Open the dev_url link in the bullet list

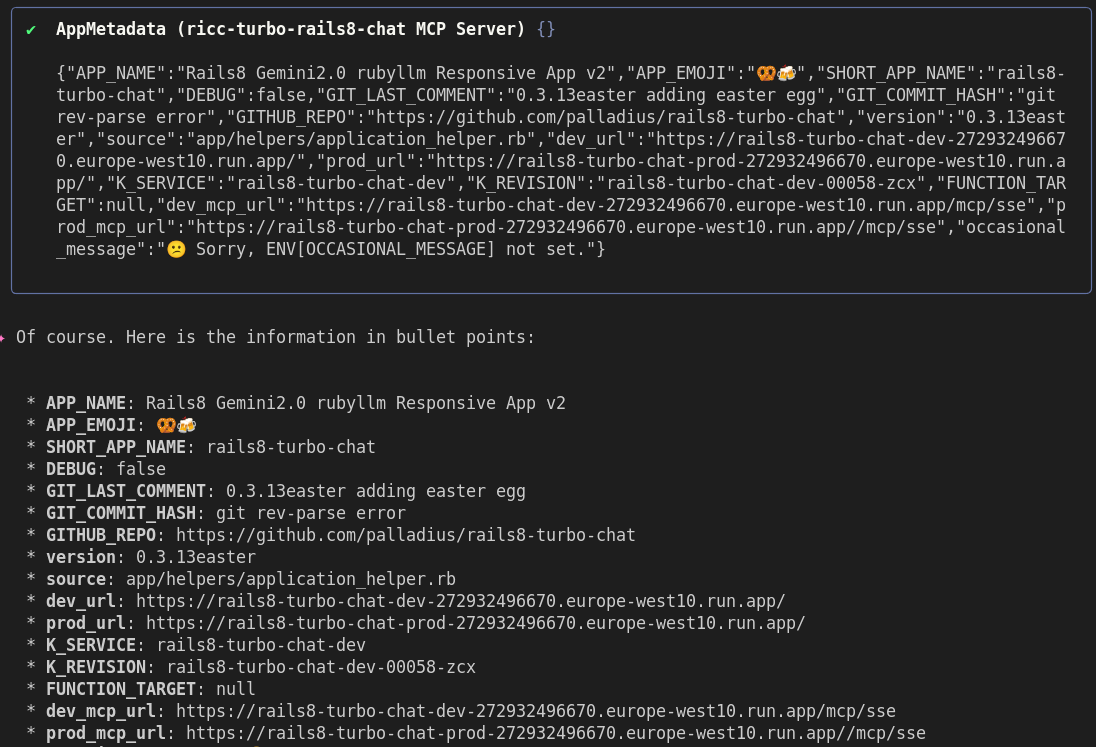click(460, 601)
